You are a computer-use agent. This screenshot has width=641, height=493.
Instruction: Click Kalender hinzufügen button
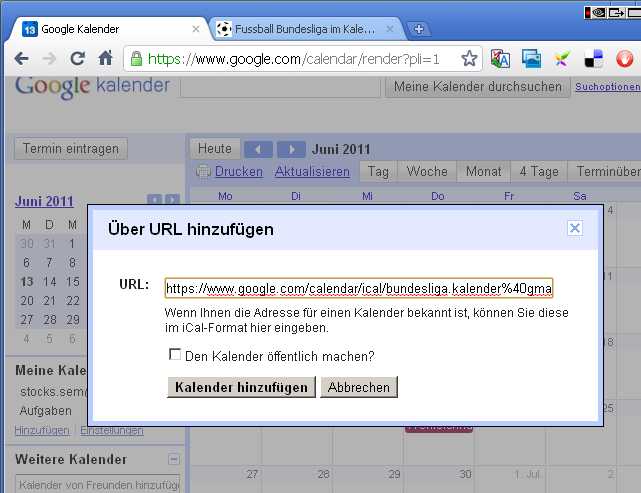241,387
